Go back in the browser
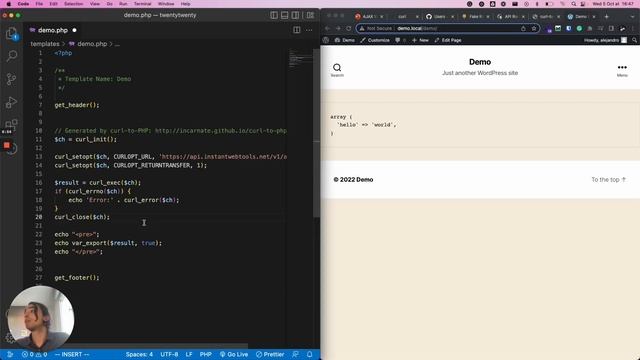This screenshot has width=640, height=360. [327, 28]
